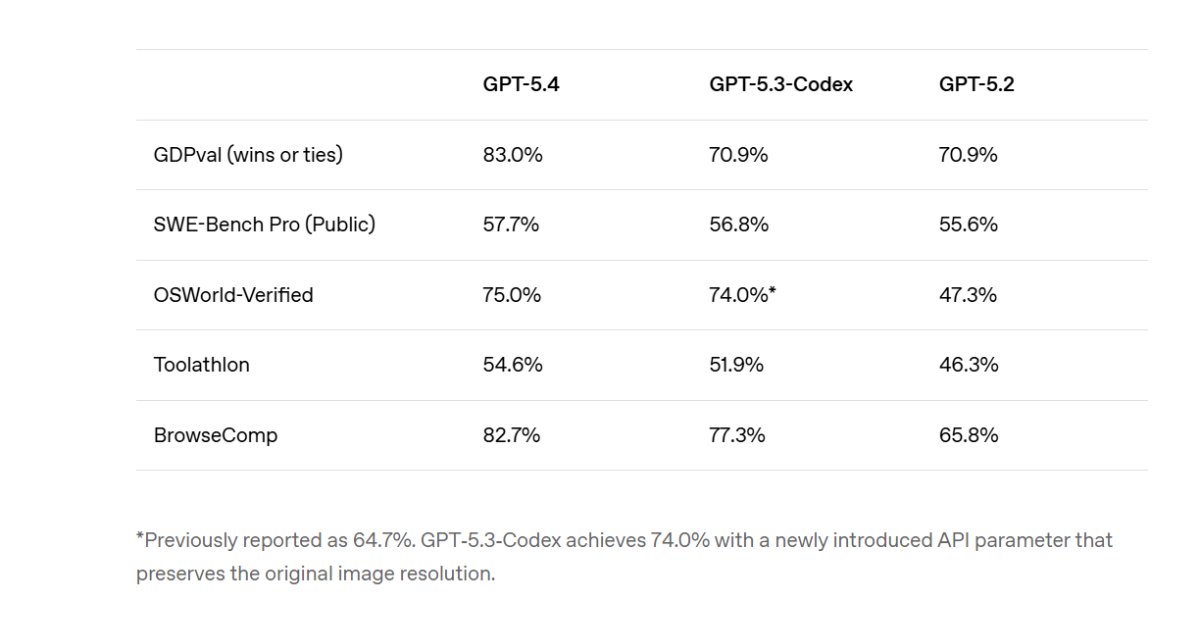Viewport: 1200px width, 631px height.
Task: Click the 82.7% BrowseComp score
Action: [512, 435]
